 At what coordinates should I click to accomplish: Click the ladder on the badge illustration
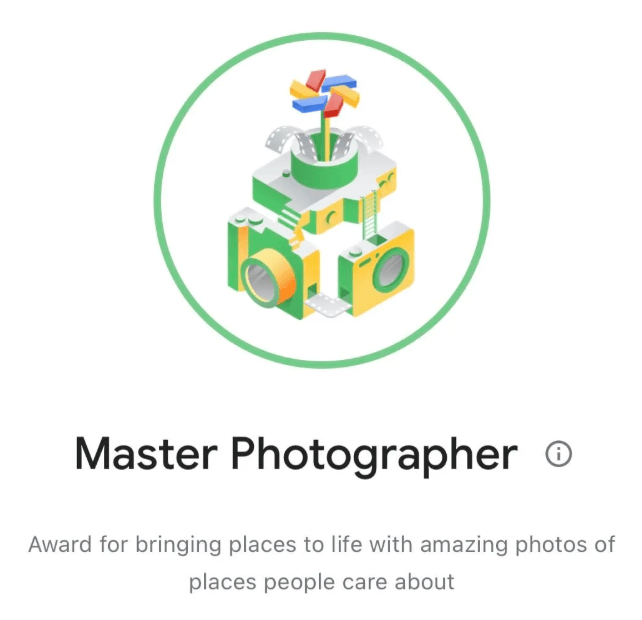pyautogui.click(x=369, y=215)
